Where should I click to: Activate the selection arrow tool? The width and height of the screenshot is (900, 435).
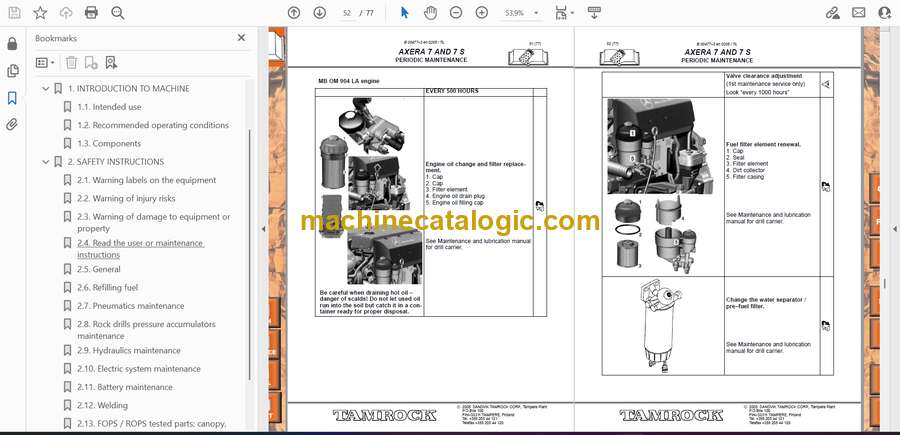pyautogui.click(x=405, y=13)
